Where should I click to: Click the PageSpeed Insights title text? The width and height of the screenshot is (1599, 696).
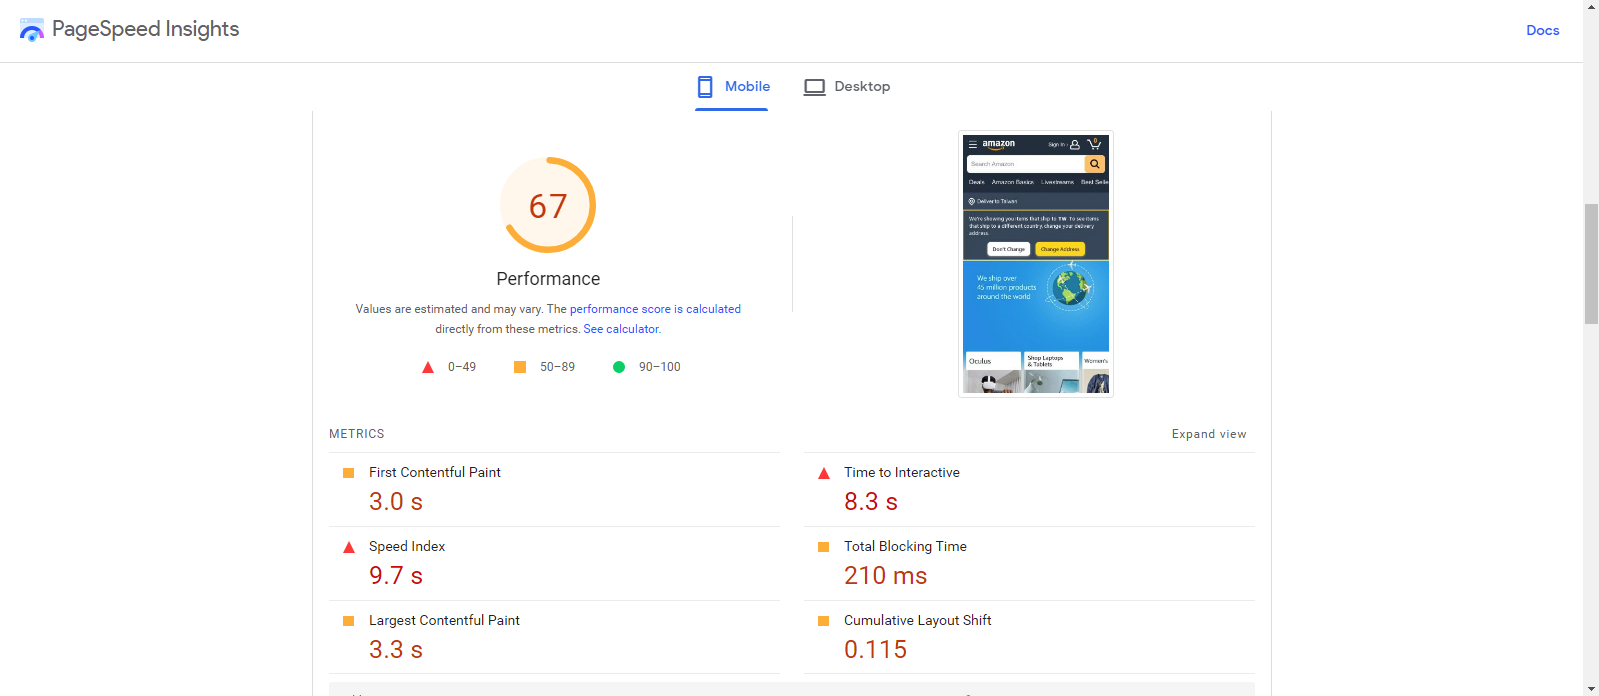(146, 29)
